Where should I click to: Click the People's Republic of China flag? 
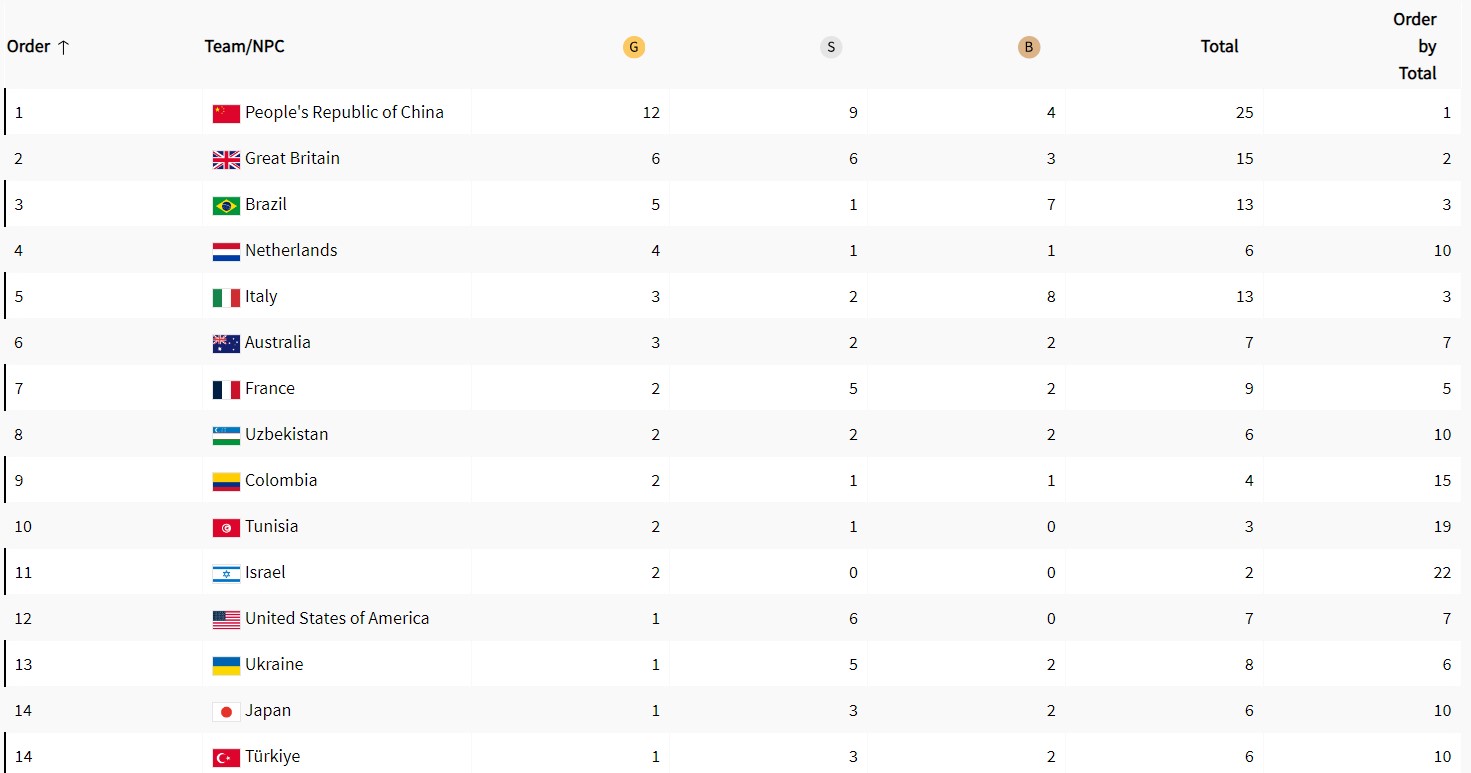[226, 113]
